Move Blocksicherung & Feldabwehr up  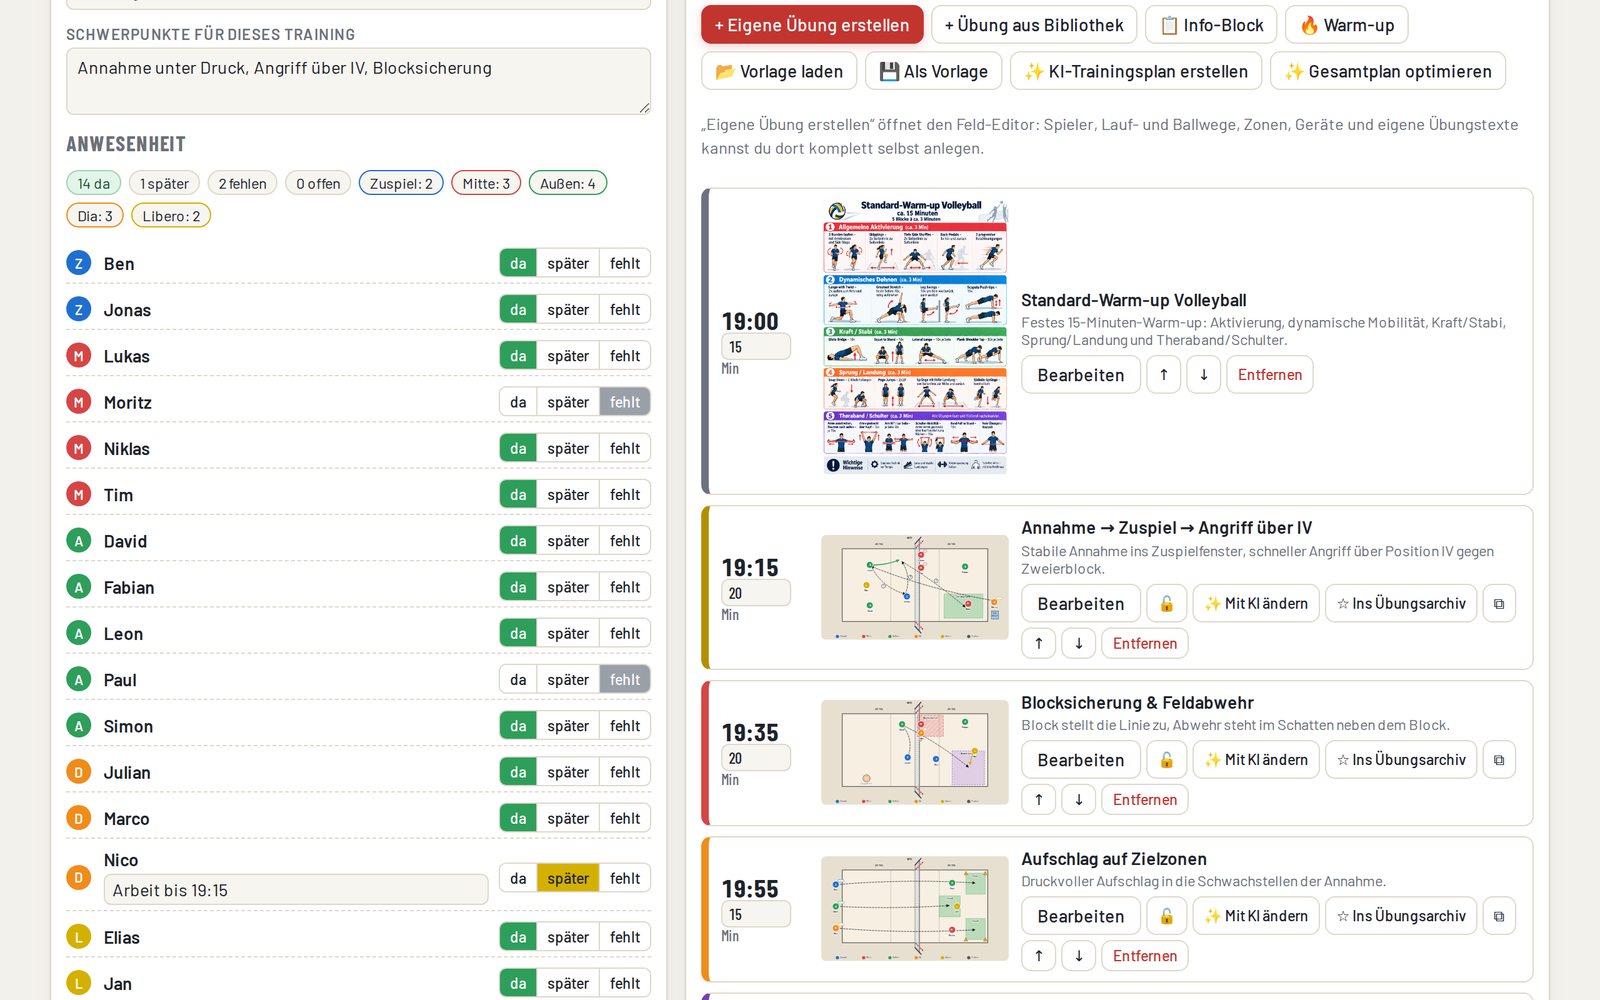point(1039,799)
